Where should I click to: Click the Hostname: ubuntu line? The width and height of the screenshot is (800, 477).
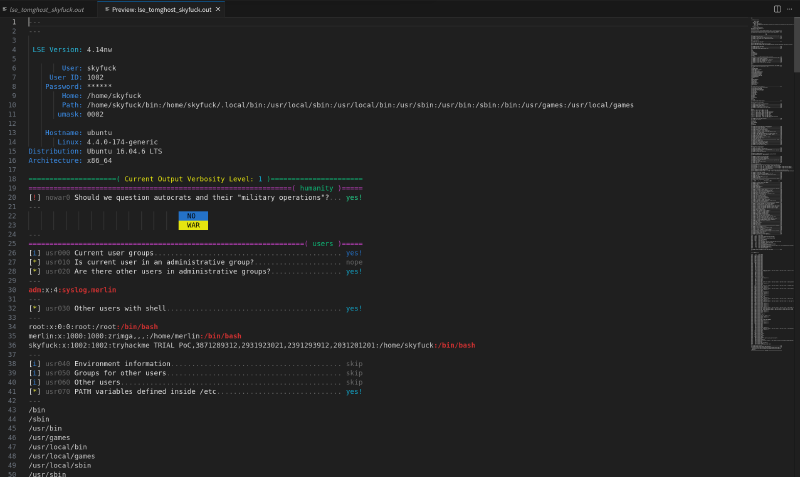(x=78, y=132)
